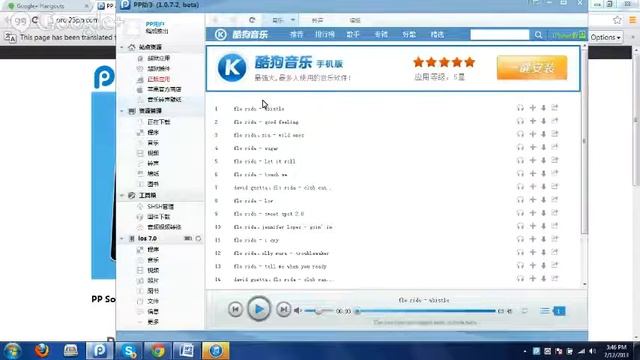Open the sixth menu item in Kugou bar

point(437,35)
